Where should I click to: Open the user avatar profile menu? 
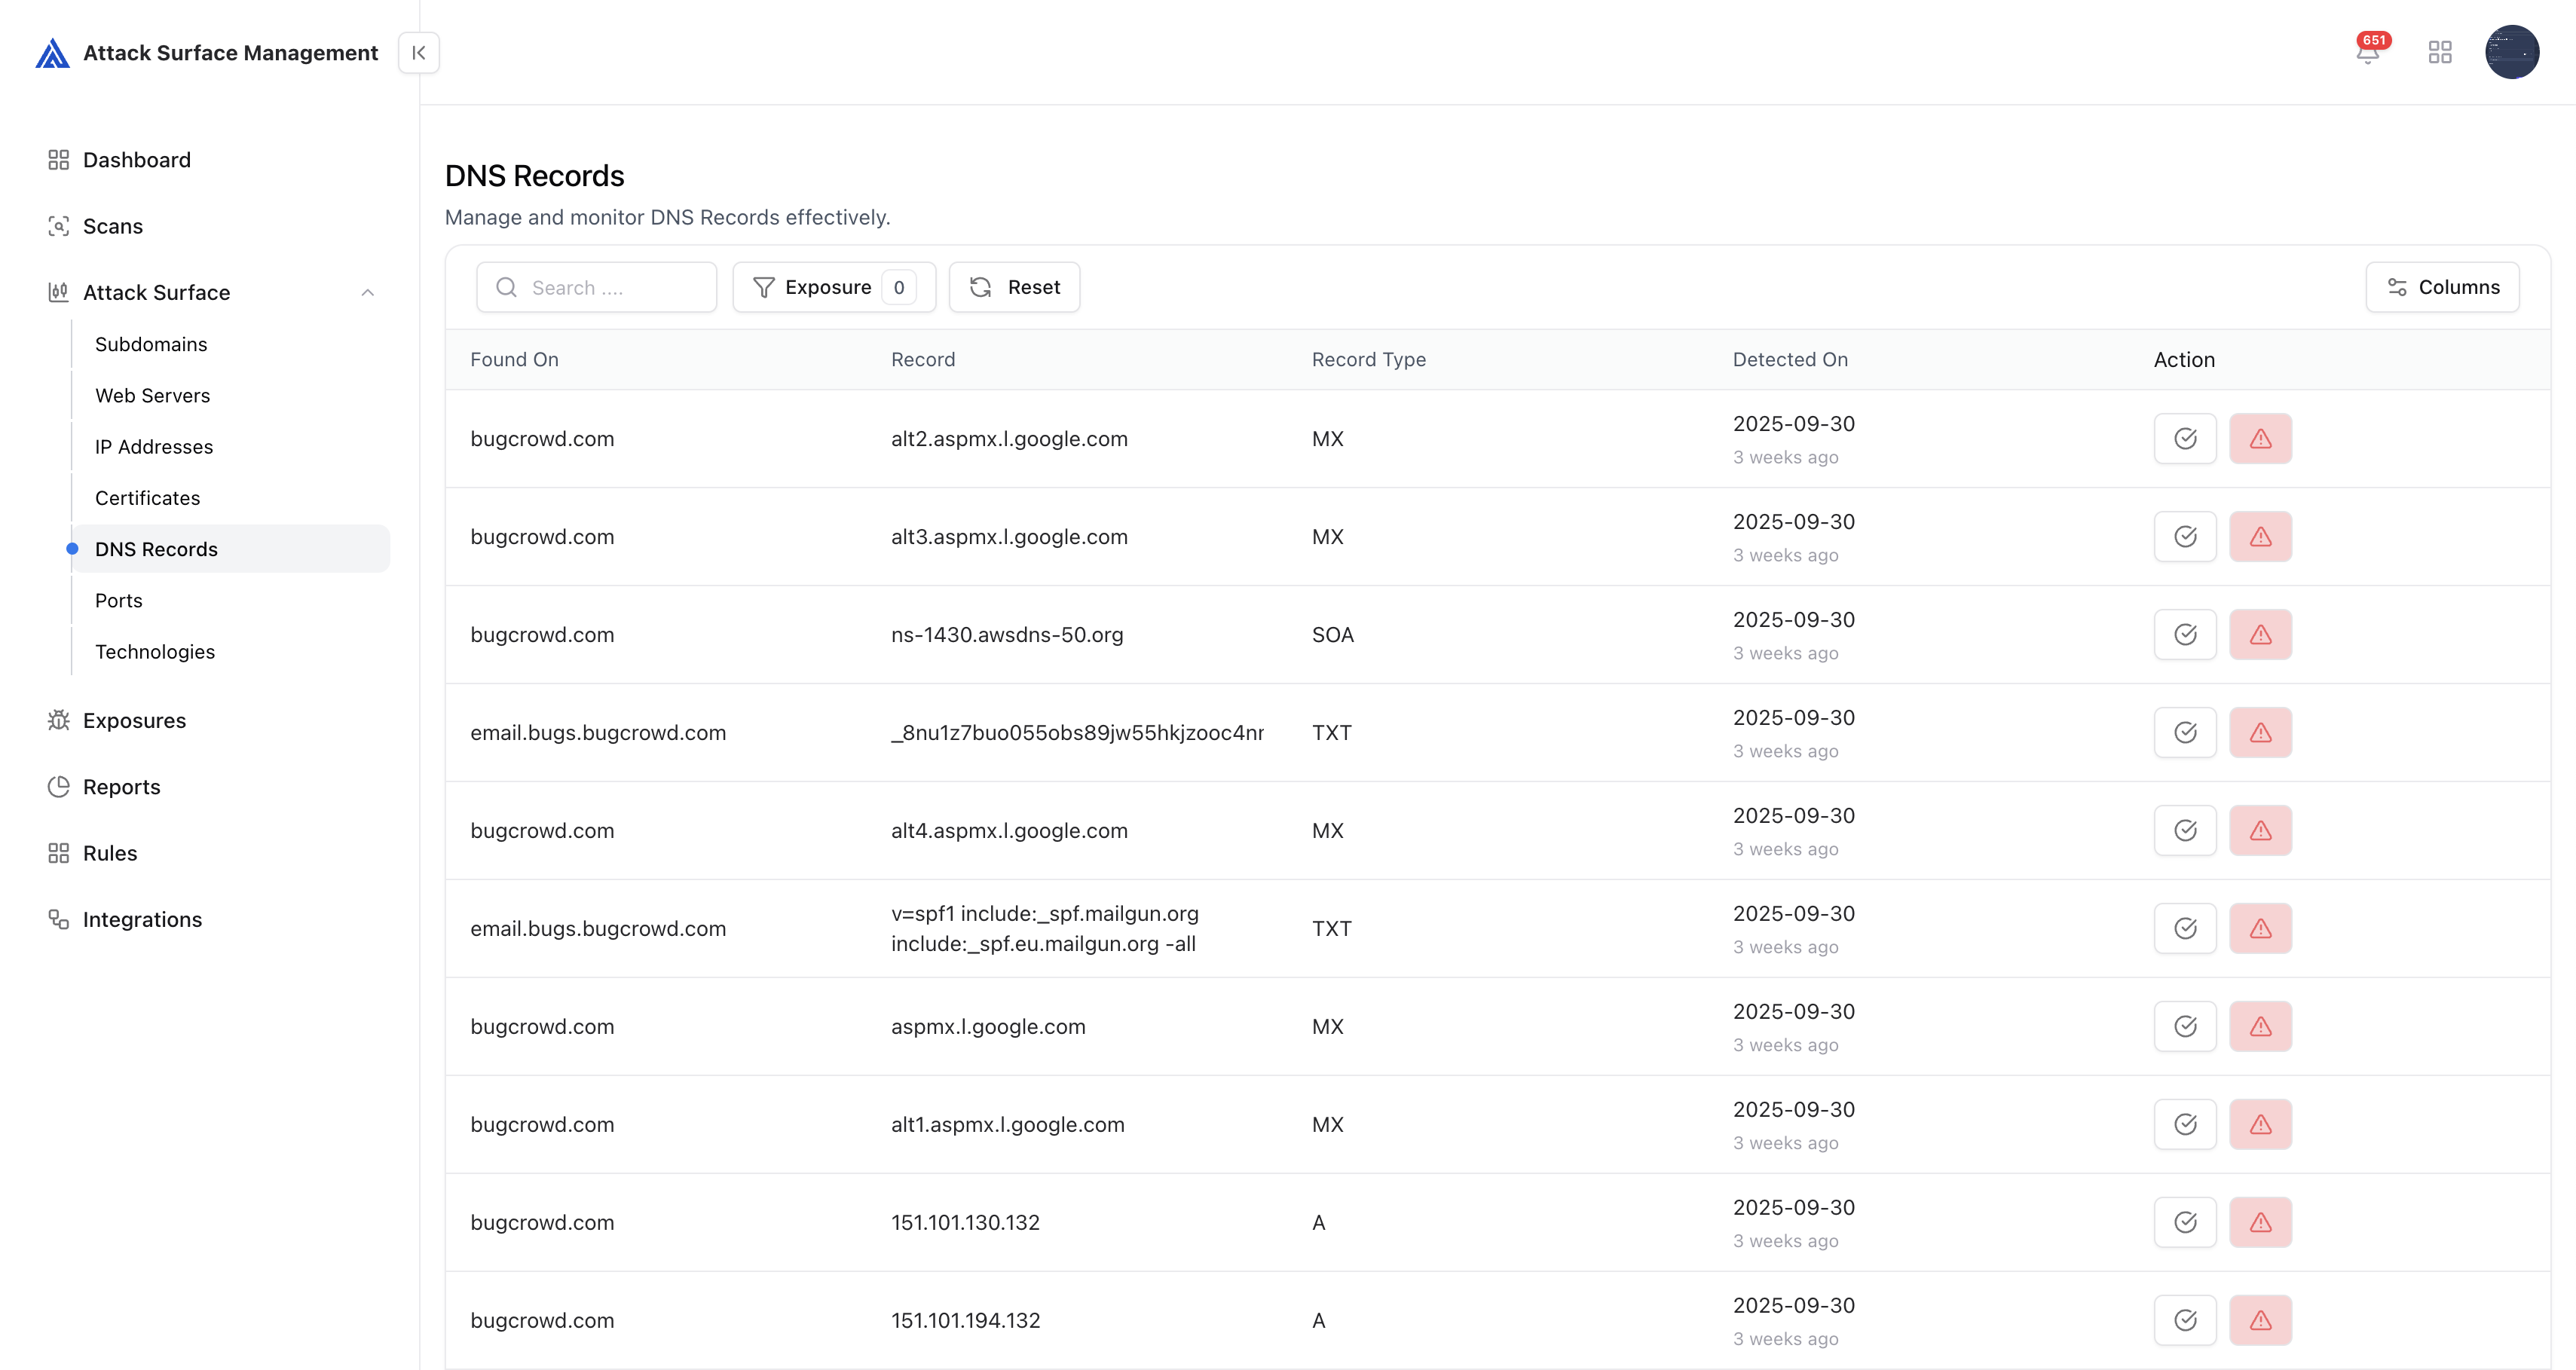[x=2511, y=52]
